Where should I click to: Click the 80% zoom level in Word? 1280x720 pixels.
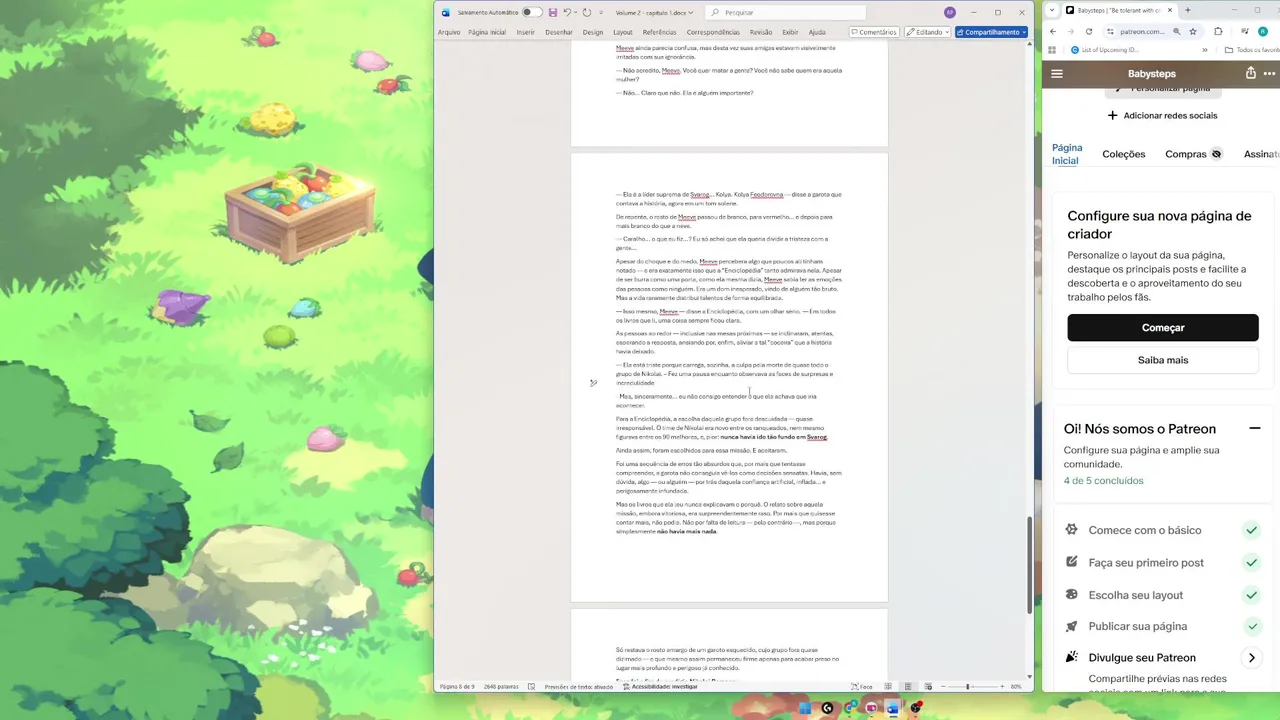[x=1016, y=687]
